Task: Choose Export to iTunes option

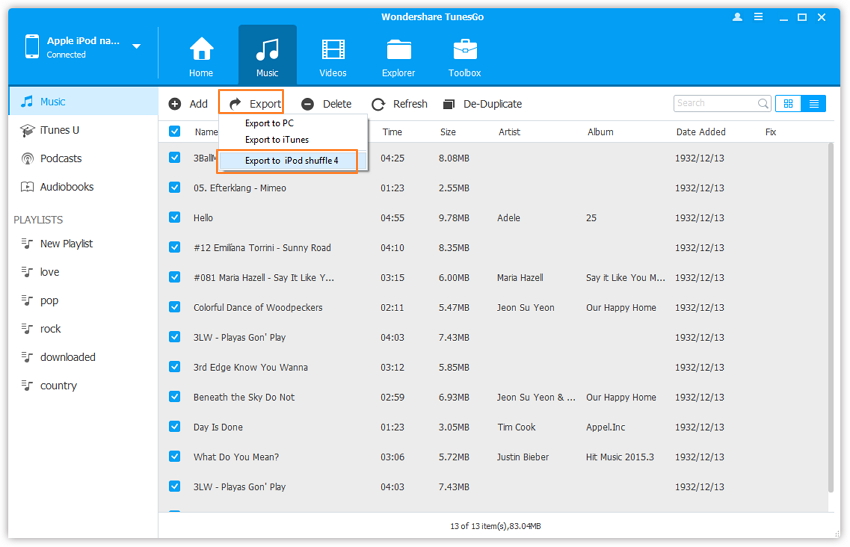Action: 277,140
